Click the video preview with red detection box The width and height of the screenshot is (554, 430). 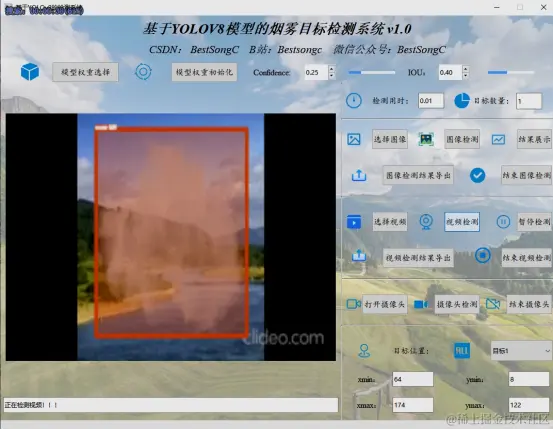coord(171,237)
